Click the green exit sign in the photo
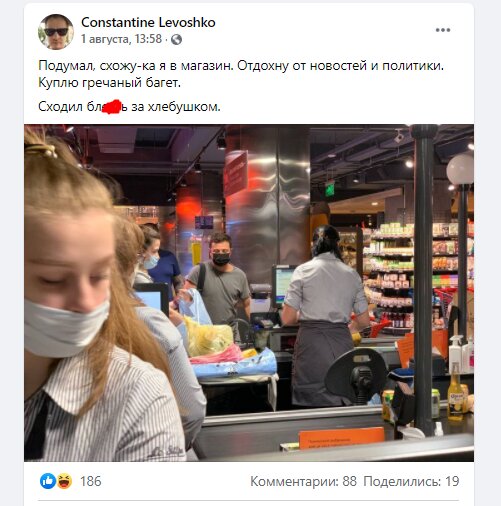Image resolution: width=501 pixels, height=506 pixels. point(330,189)
